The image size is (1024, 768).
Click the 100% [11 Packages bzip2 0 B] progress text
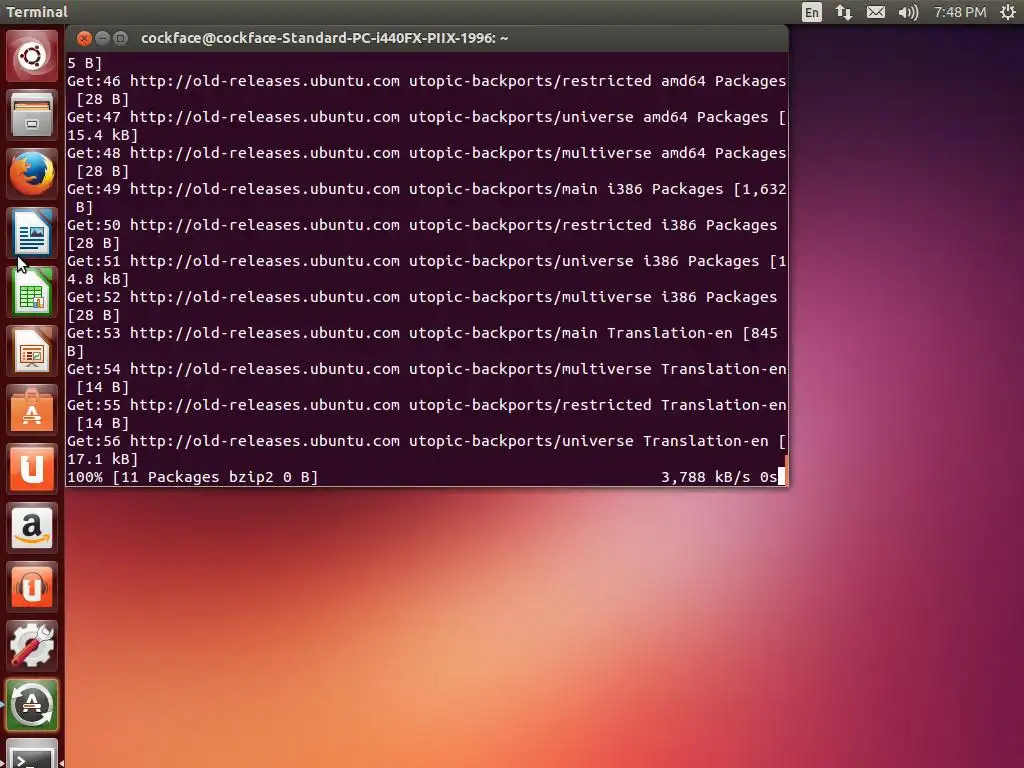tap(193, 477)
